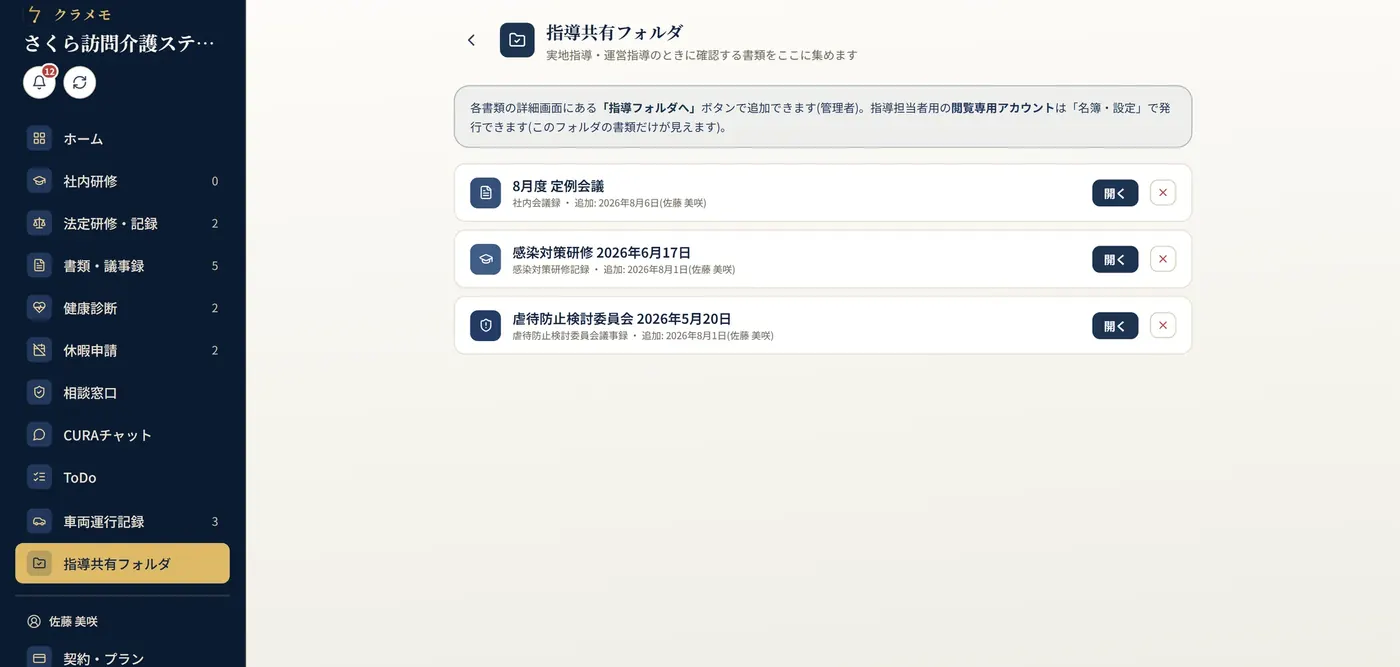
Task: Open 健康診断 in the sidebar
Action: click(123, 308)
